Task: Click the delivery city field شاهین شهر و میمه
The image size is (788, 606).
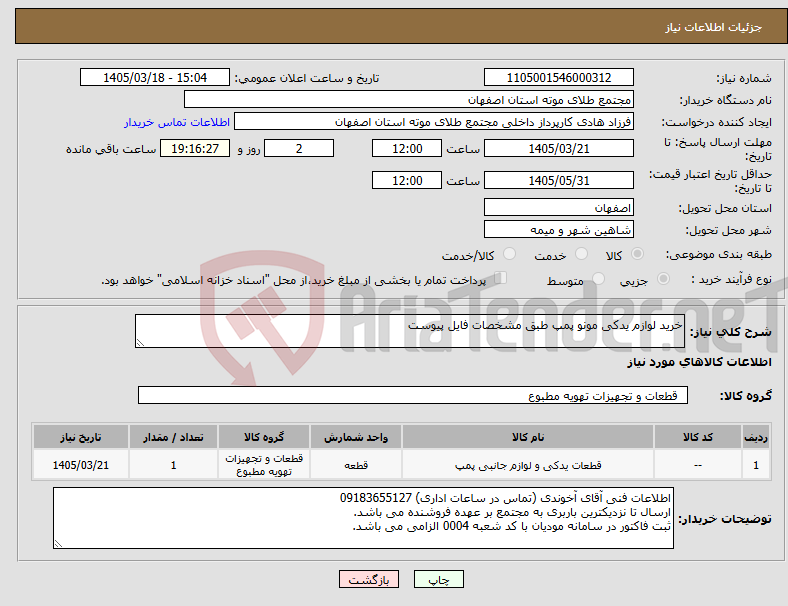Action: click(x=558, y=229)
